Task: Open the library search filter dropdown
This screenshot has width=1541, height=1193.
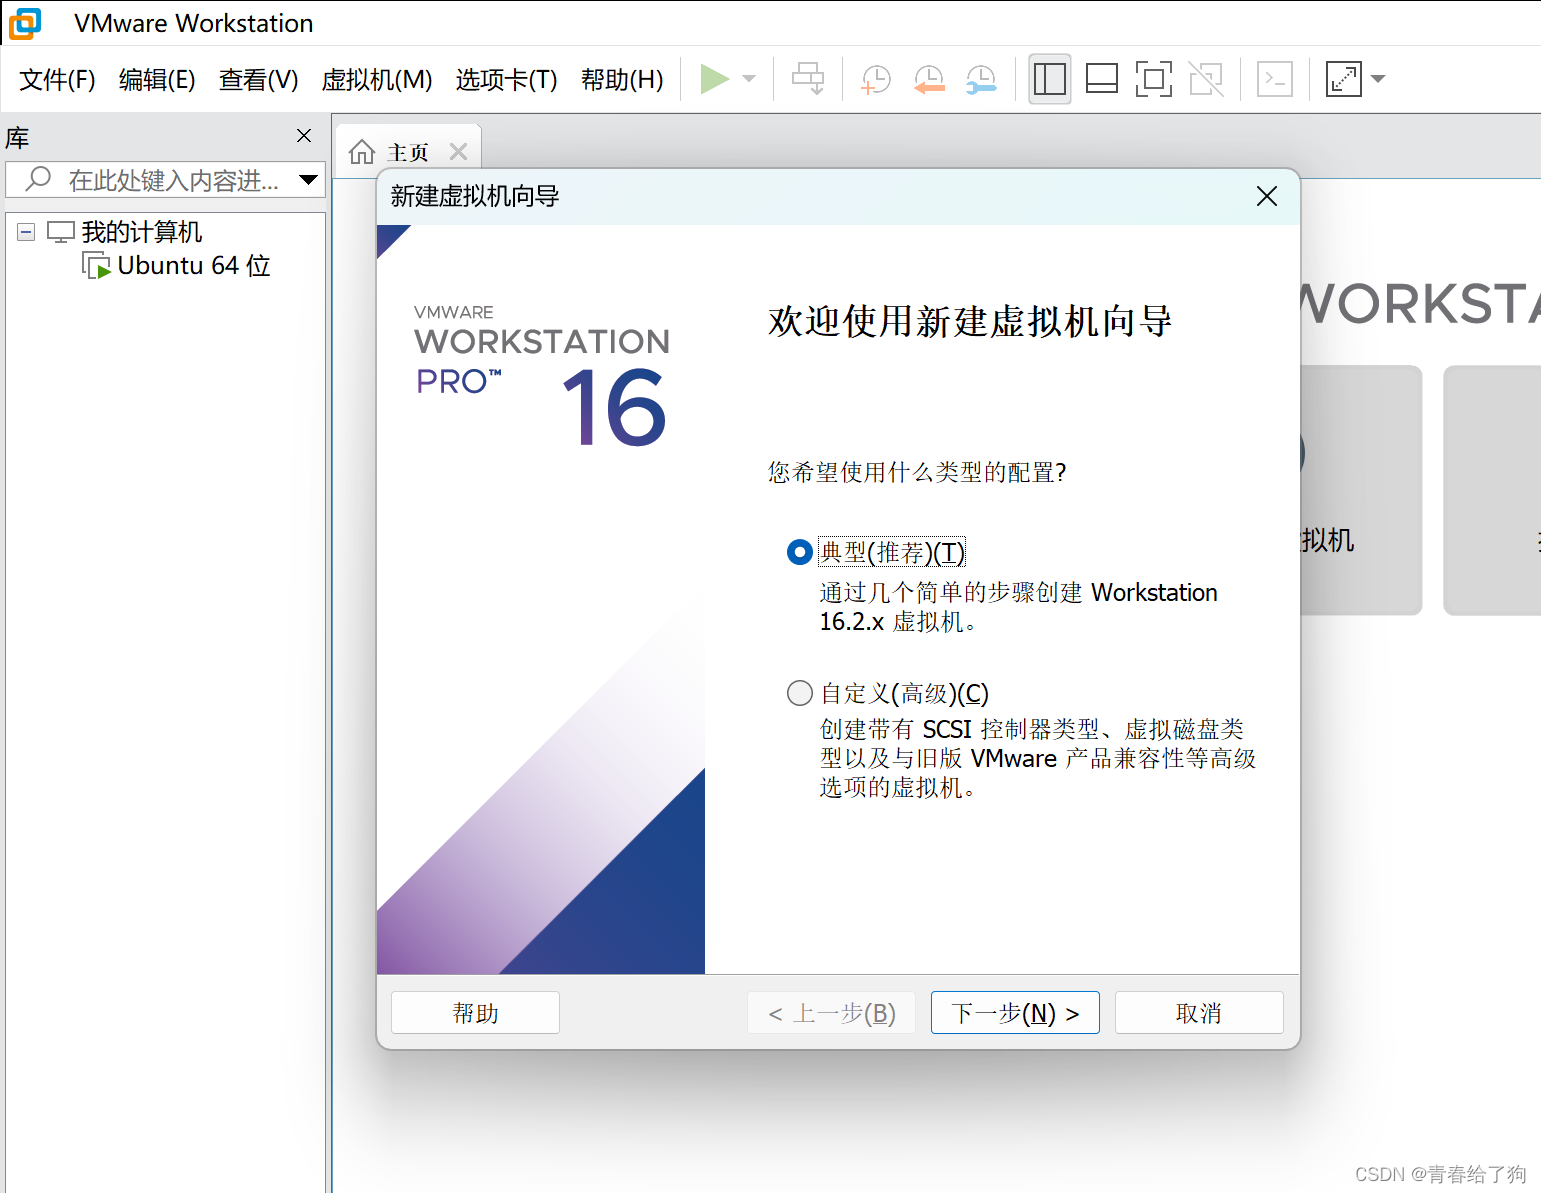Action: (x=308, y=180)
